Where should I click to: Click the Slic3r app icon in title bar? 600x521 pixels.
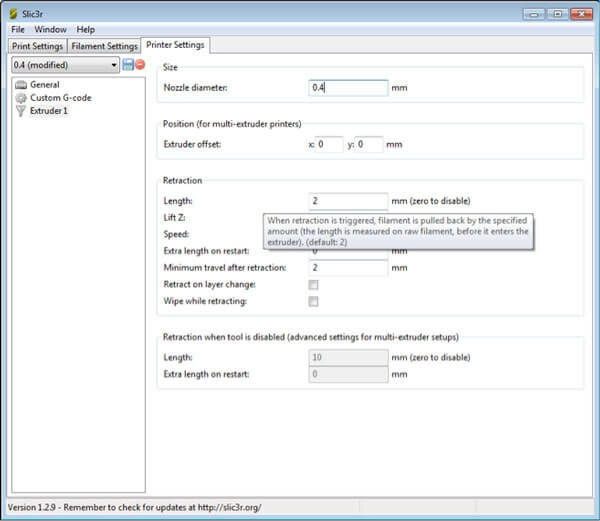click(13, 13)
